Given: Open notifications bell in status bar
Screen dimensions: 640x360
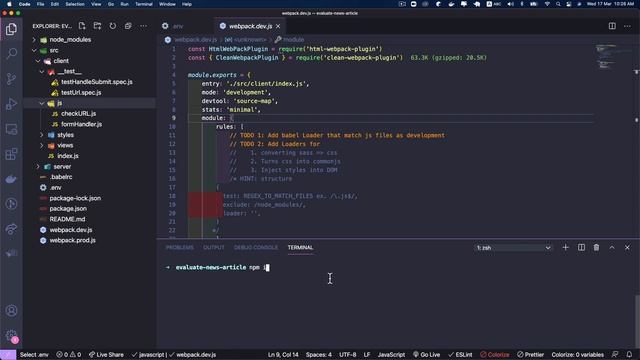Looking at the screenshot, I should coord(629,354).
